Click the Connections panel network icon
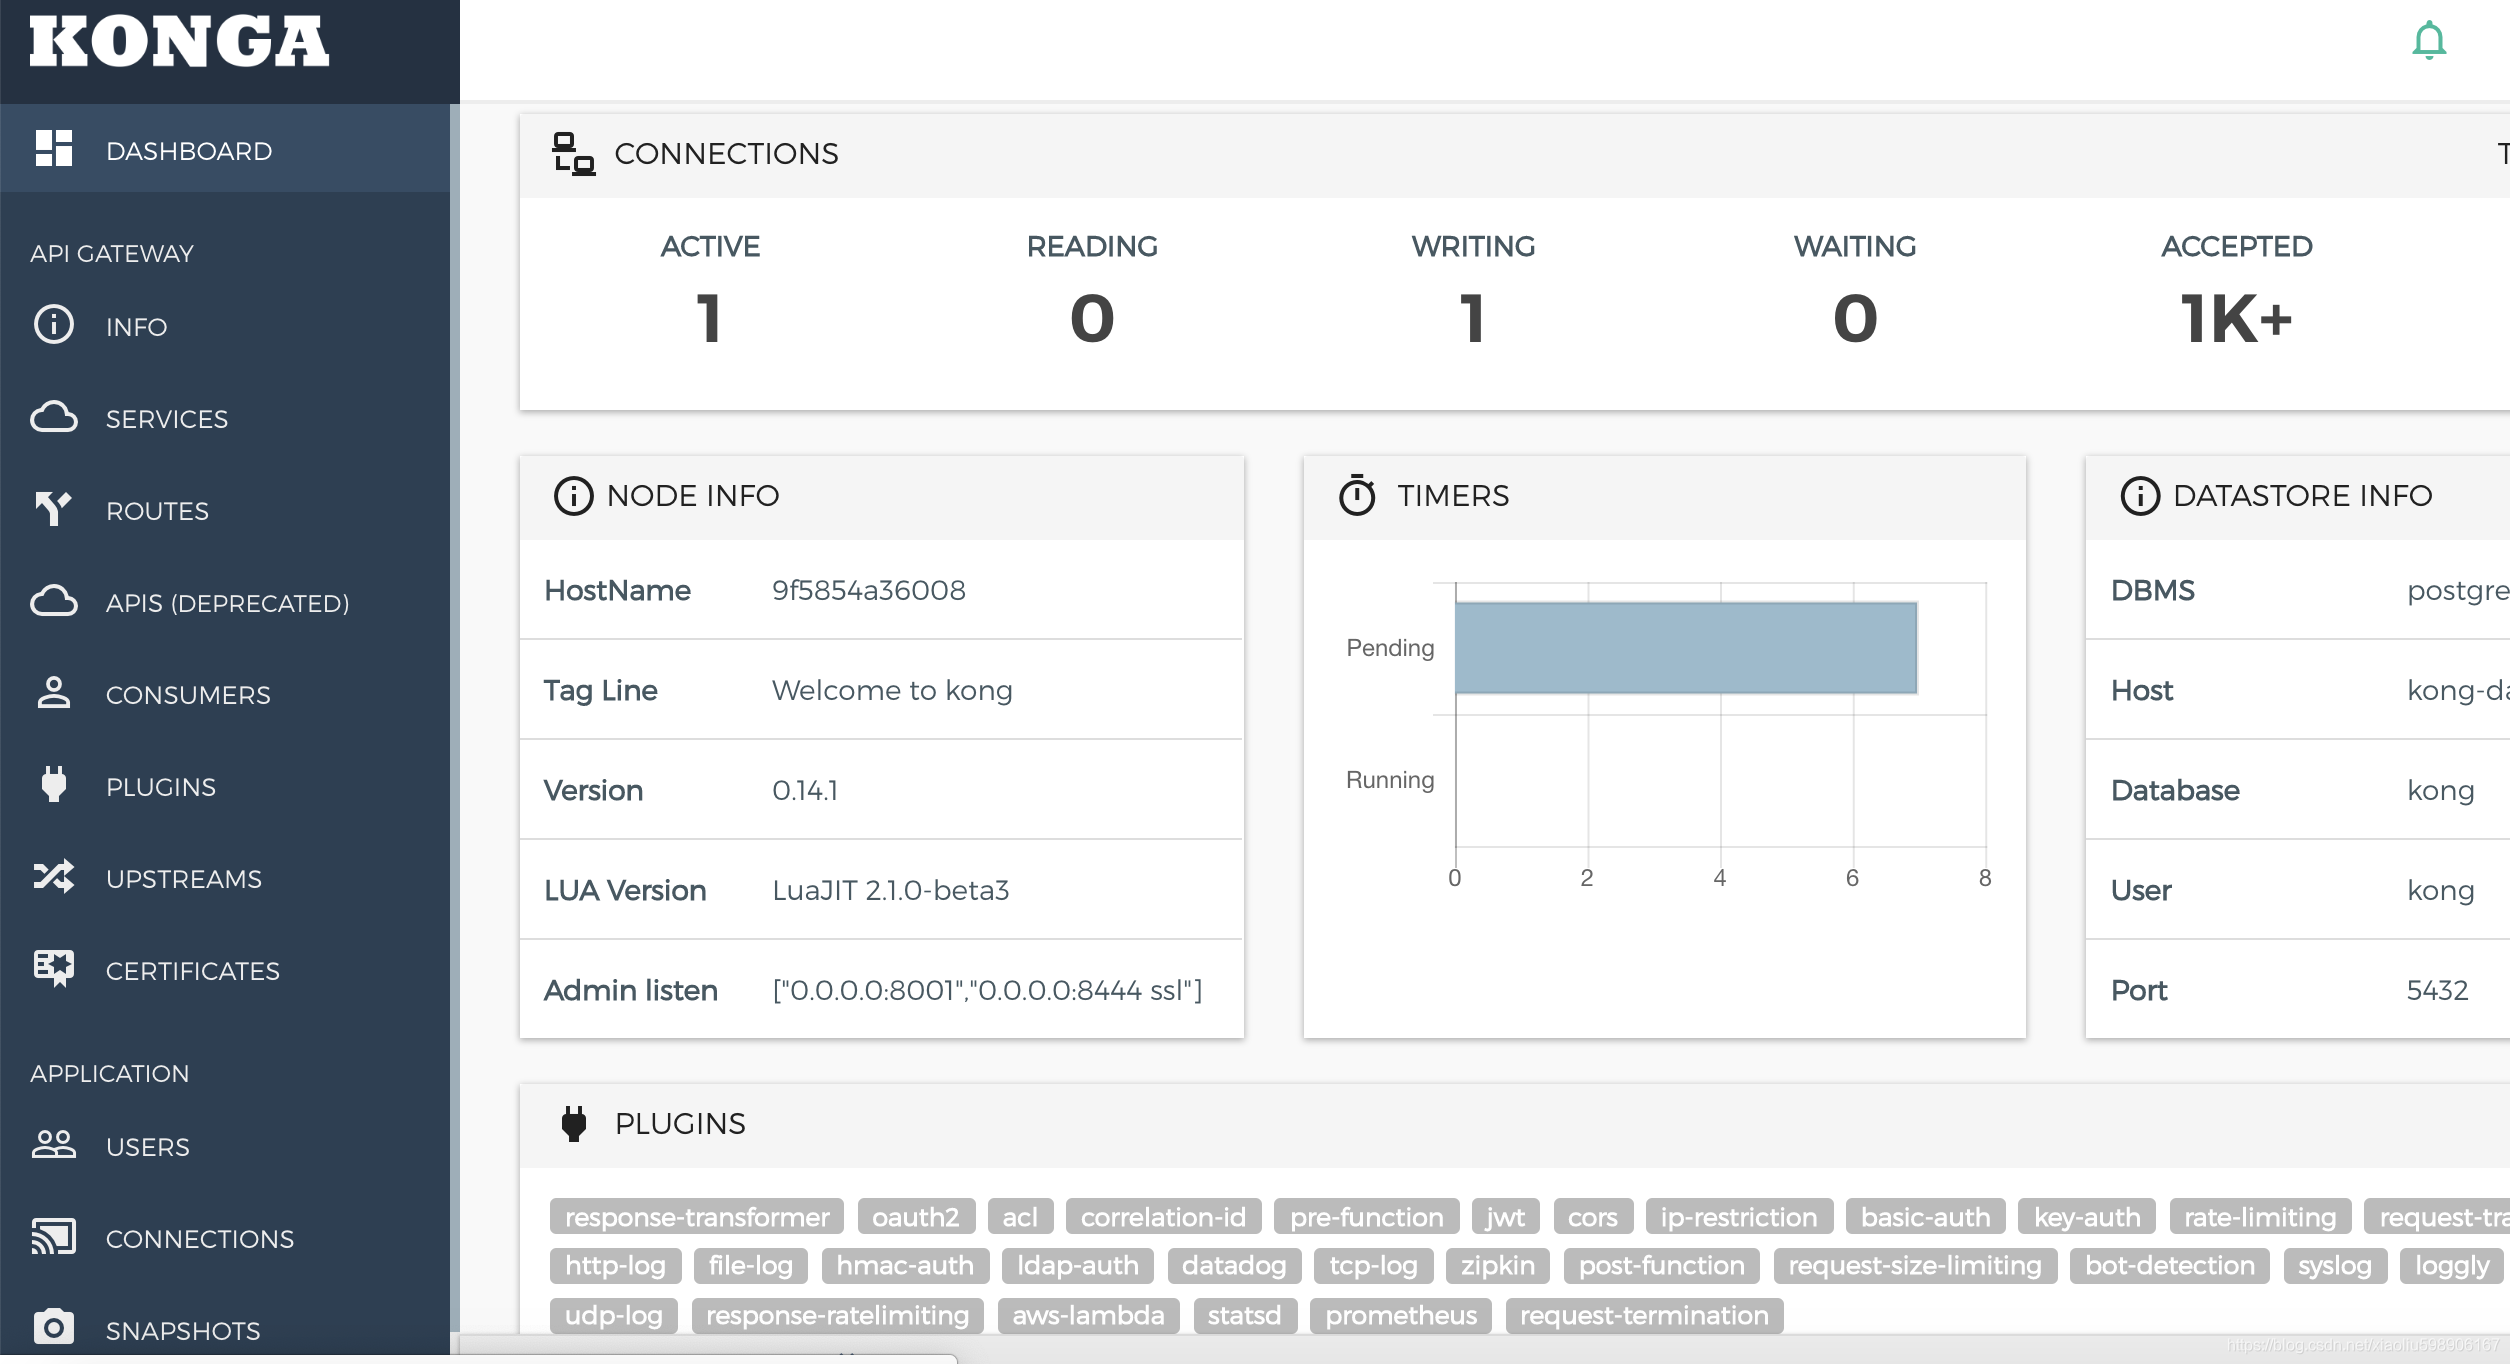 click(574, 154)
